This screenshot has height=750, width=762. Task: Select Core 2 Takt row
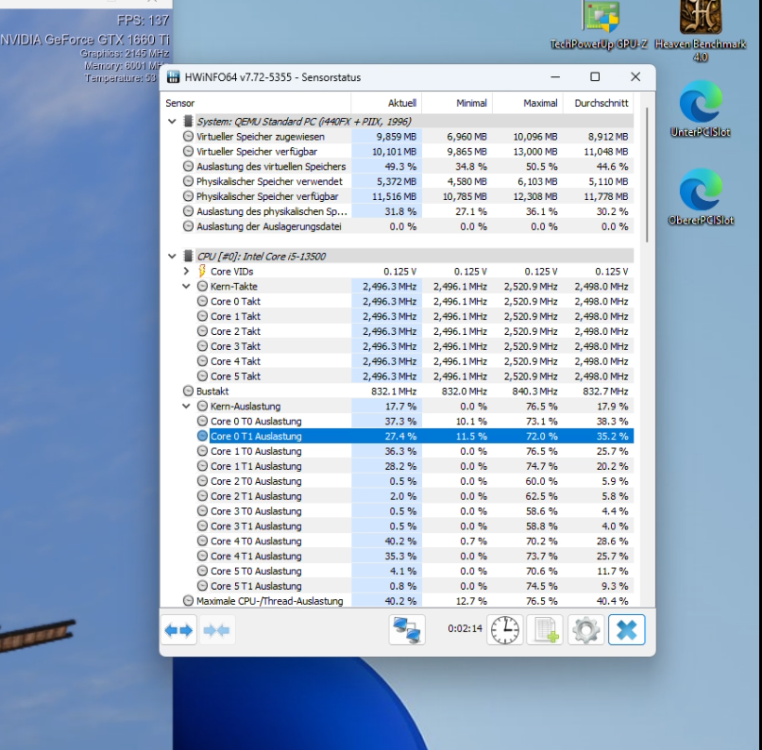[415, 331]
